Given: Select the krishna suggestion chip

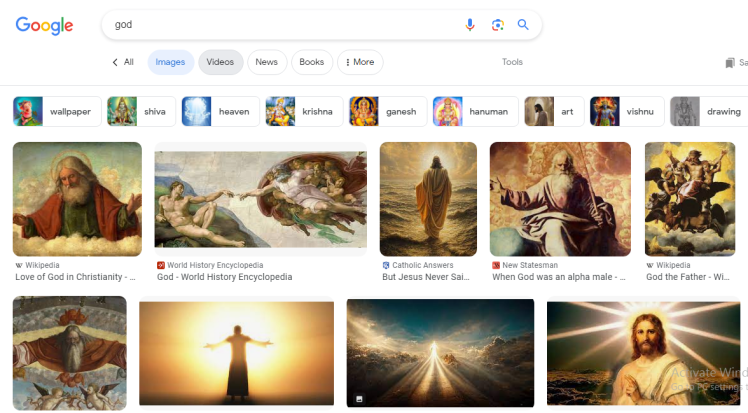Looking at the screenshot, I should click(303, 112).
